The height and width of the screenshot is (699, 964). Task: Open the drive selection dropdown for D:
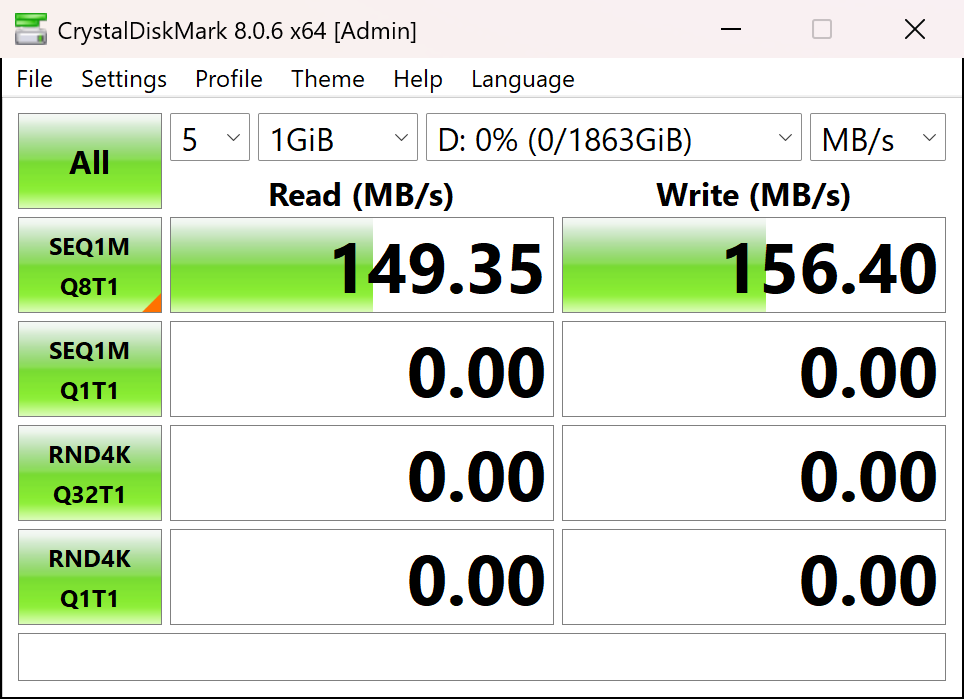click(613, 137)
